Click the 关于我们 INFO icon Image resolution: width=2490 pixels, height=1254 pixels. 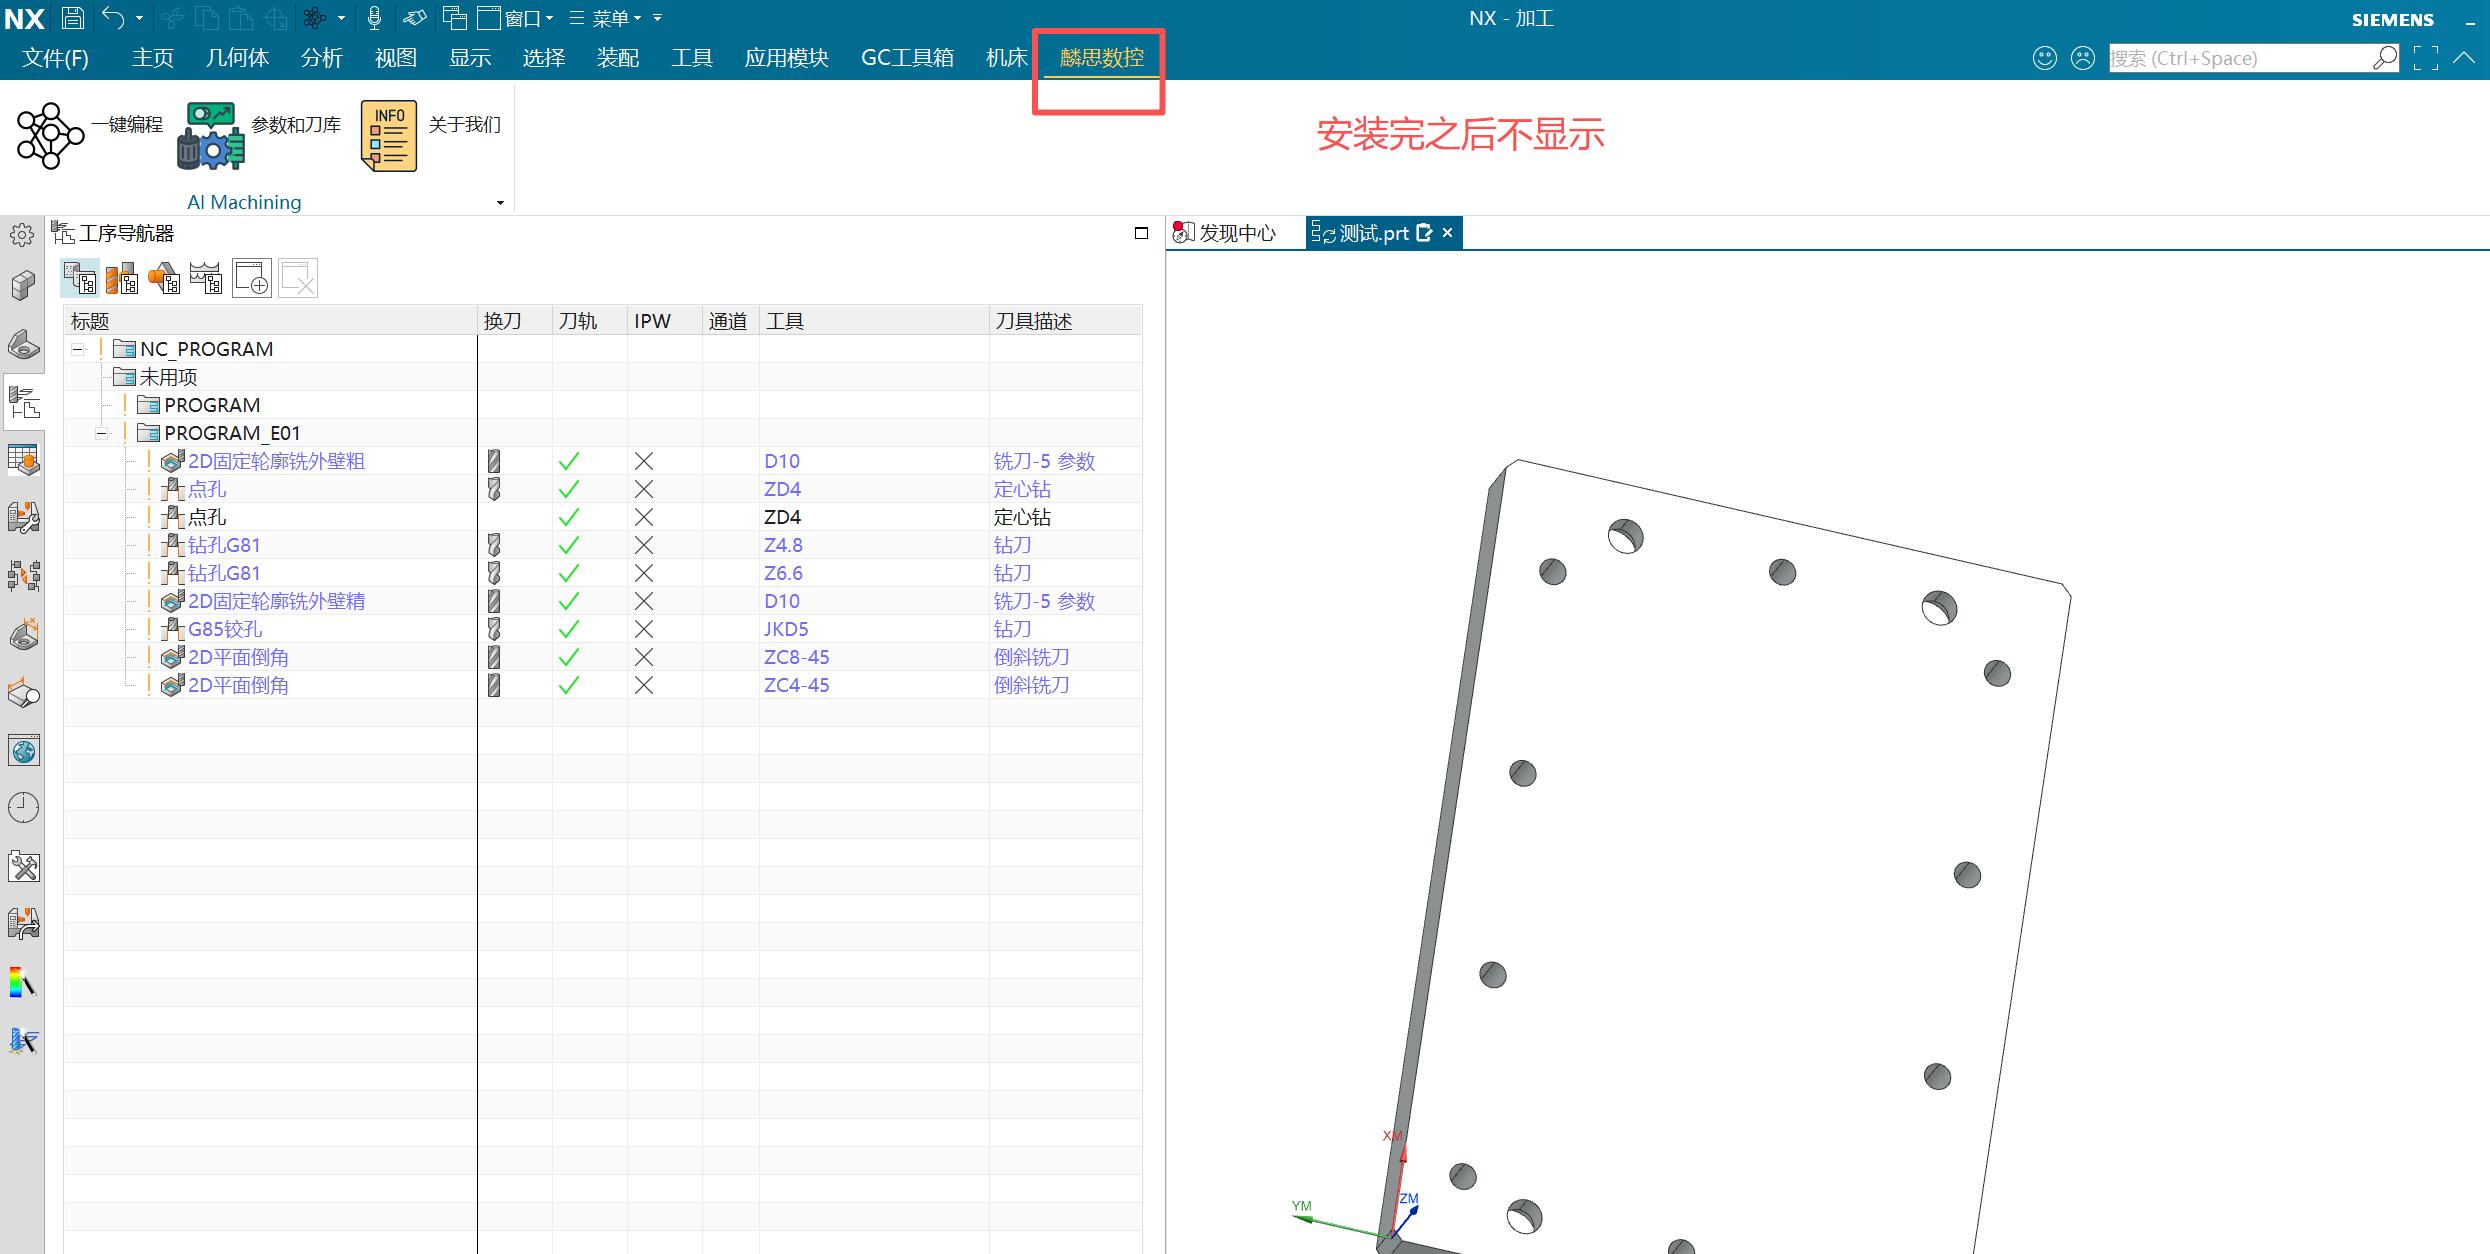tap(388, 135)
